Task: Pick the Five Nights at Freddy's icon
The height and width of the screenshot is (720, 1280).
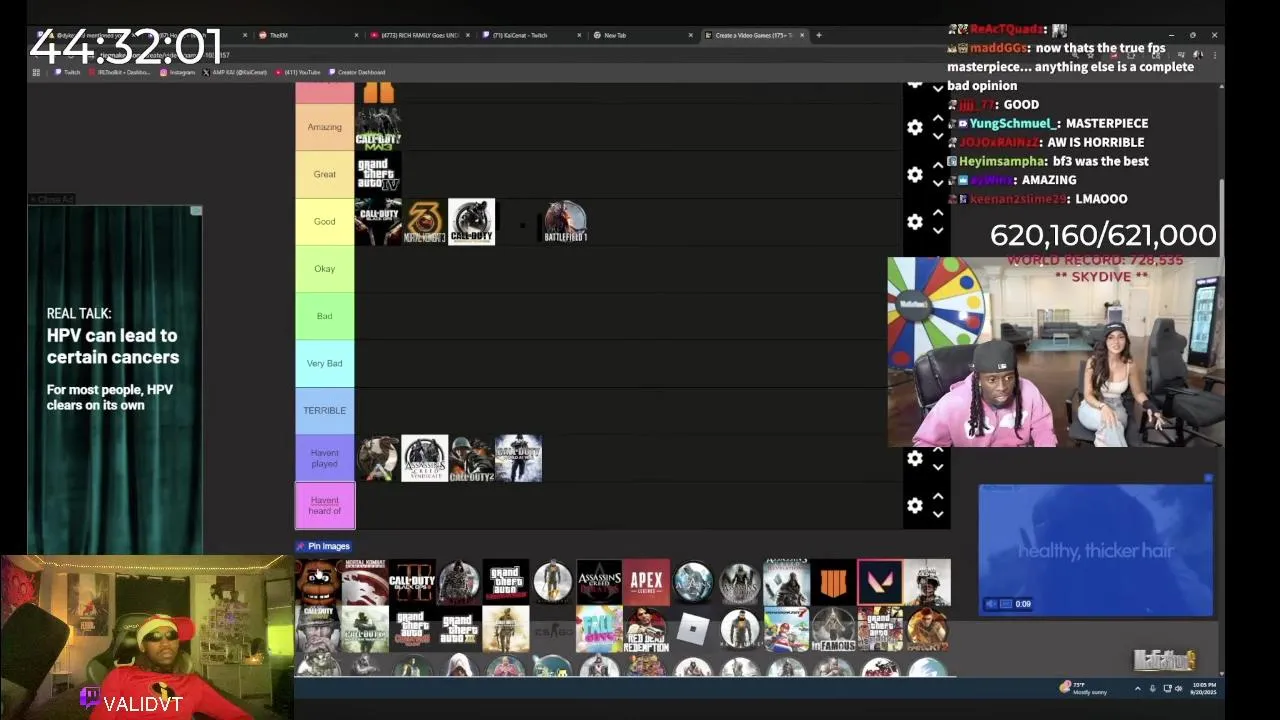Action: pos(318,583)
